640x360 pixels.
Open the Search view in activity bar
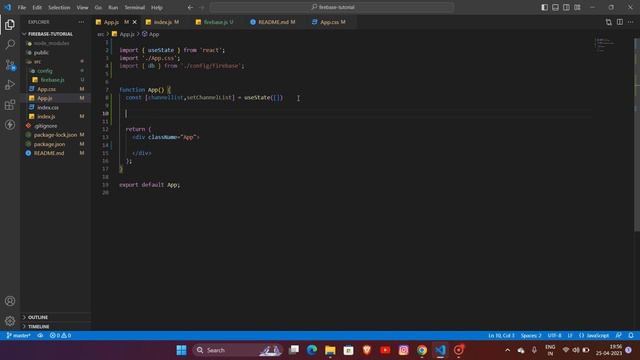tap(10, 44)
